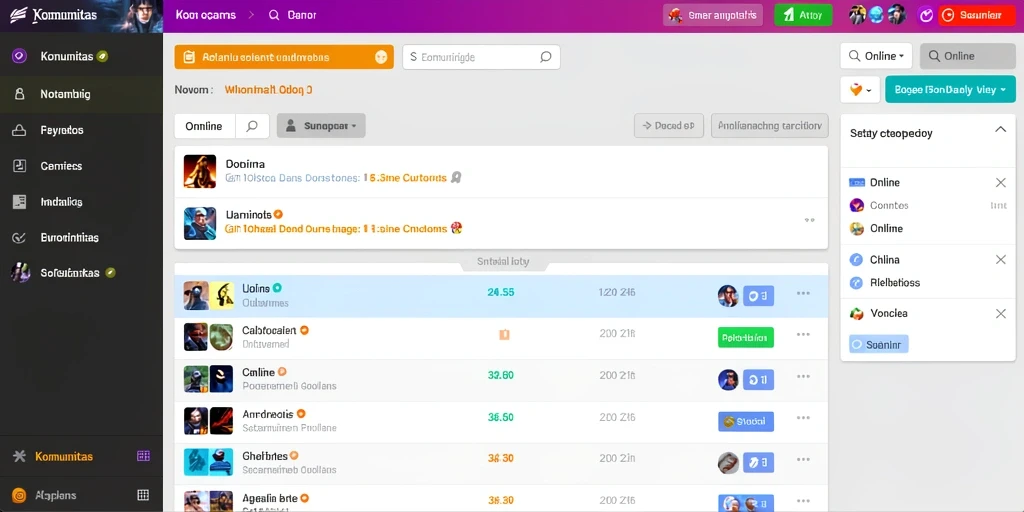The width and height of the screenshot is (1024, 512).
Task: Click the red Sesuniar button in header
Action: 976,15
